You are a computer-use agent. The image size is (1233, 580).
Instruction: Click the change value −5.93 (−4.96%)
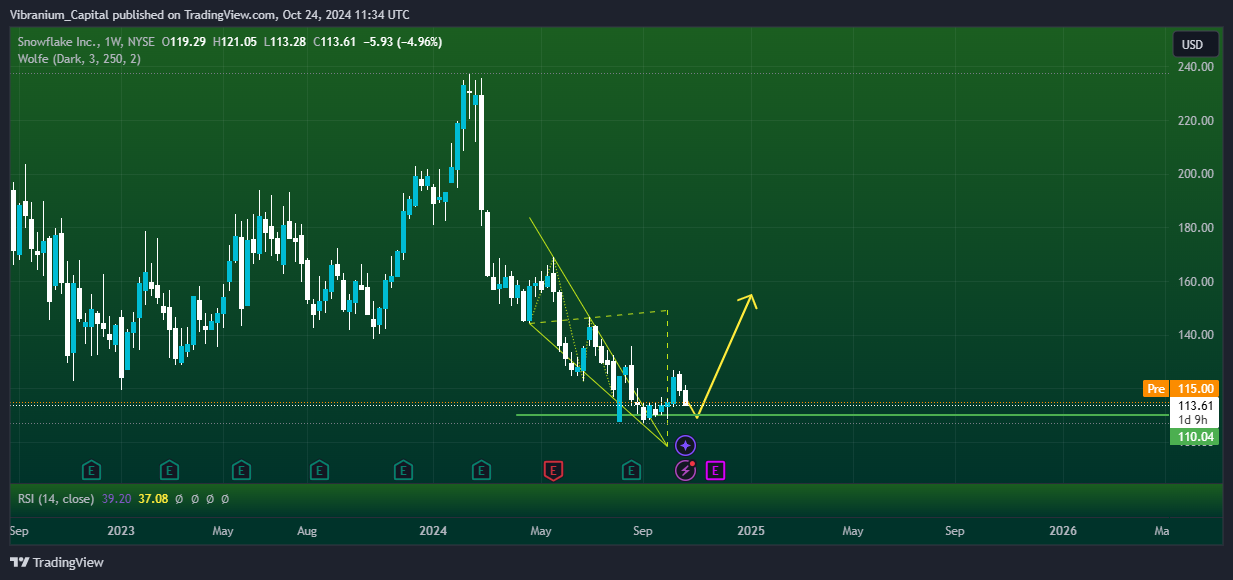(x=403, y=42)
